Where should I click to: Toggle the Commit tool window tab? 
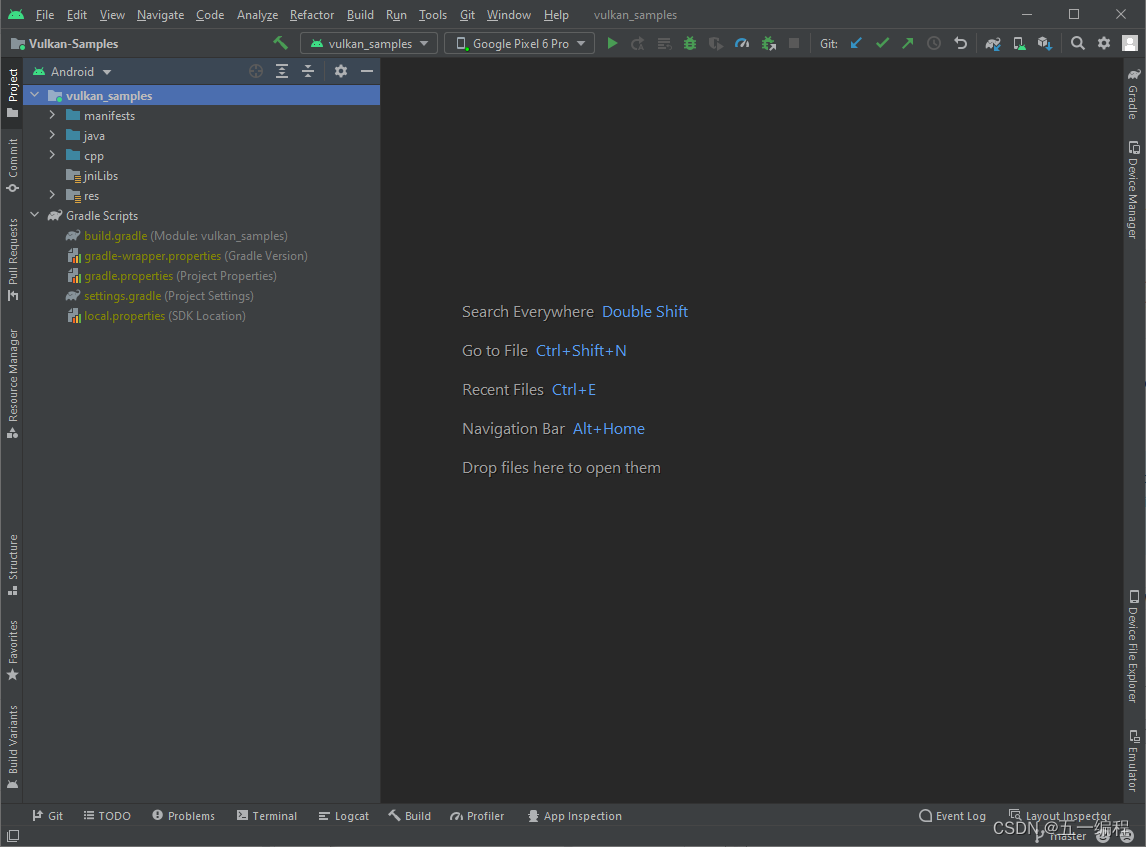coord(12,166)
